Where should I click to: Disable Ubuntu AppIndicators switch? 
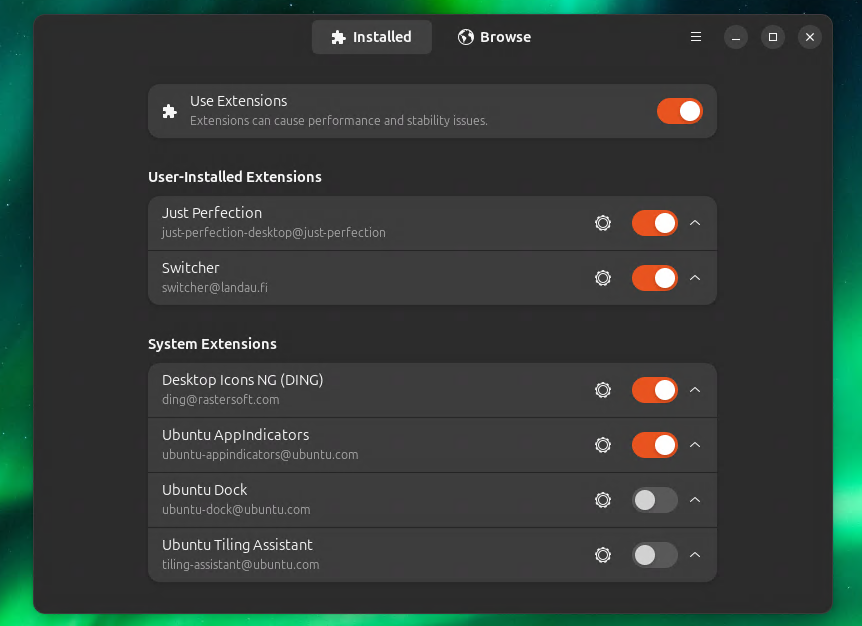(x=654, y=445)
